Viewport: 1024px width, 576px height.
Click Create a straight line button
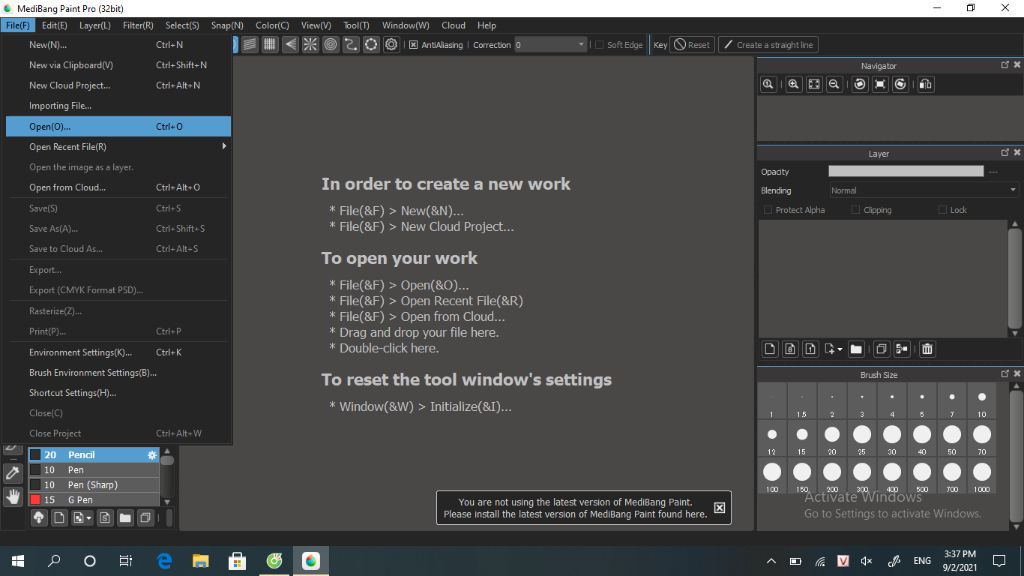coord(769,44)
